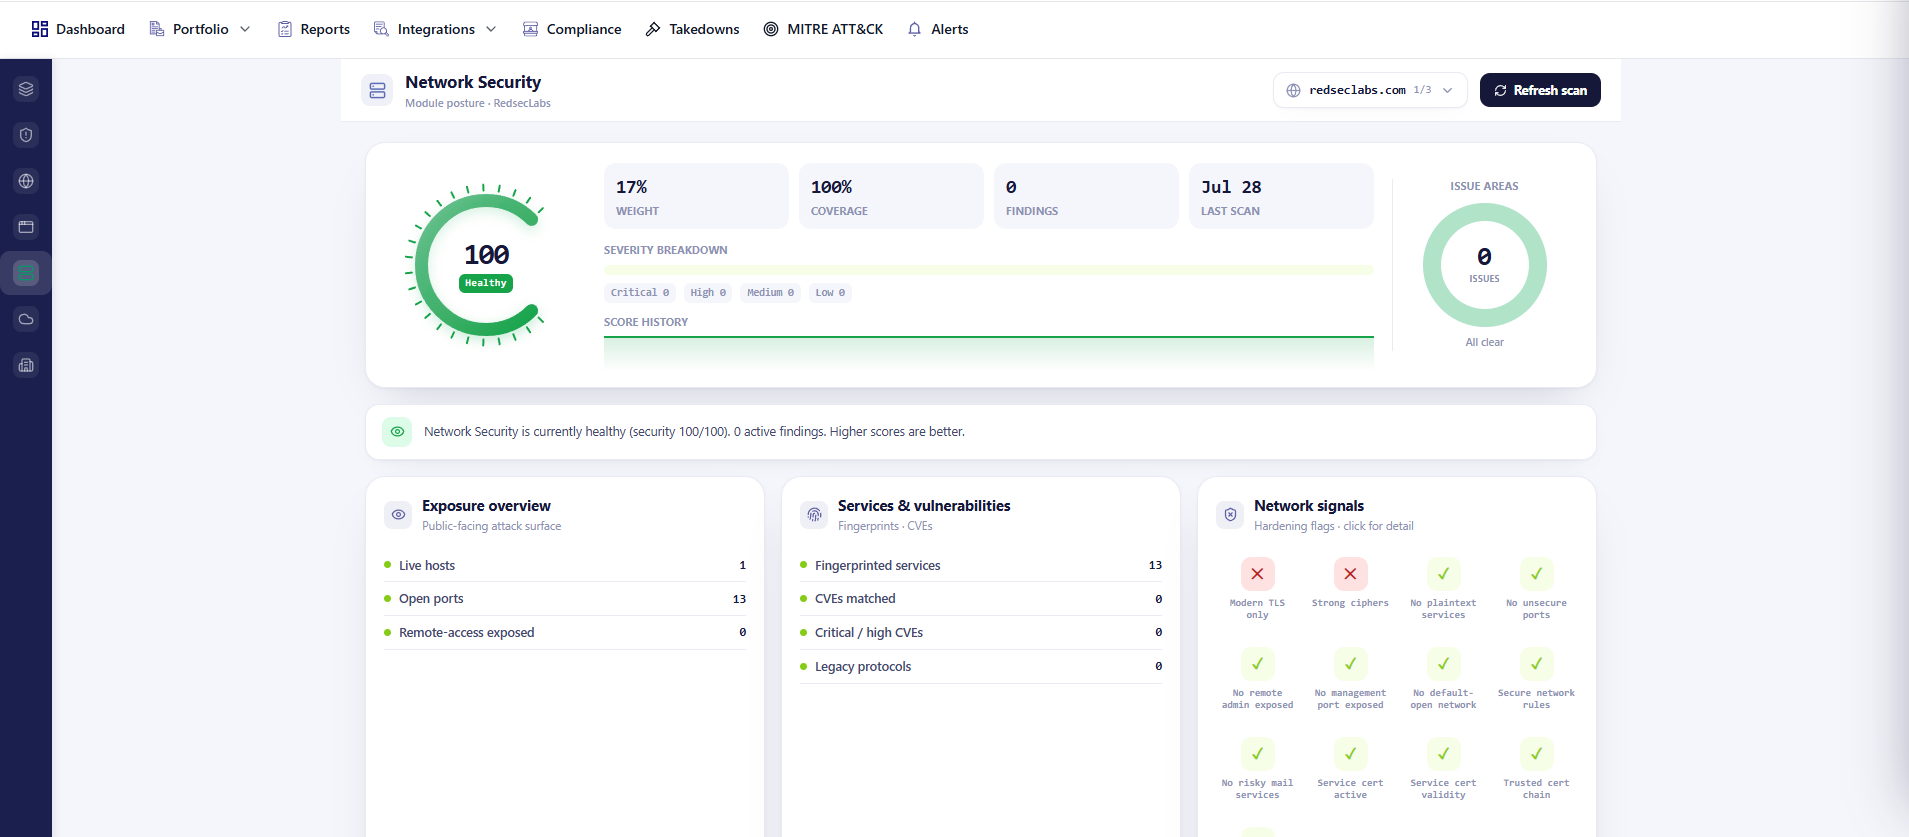Click the severity breakdown bar

click(x=988, y=270)
